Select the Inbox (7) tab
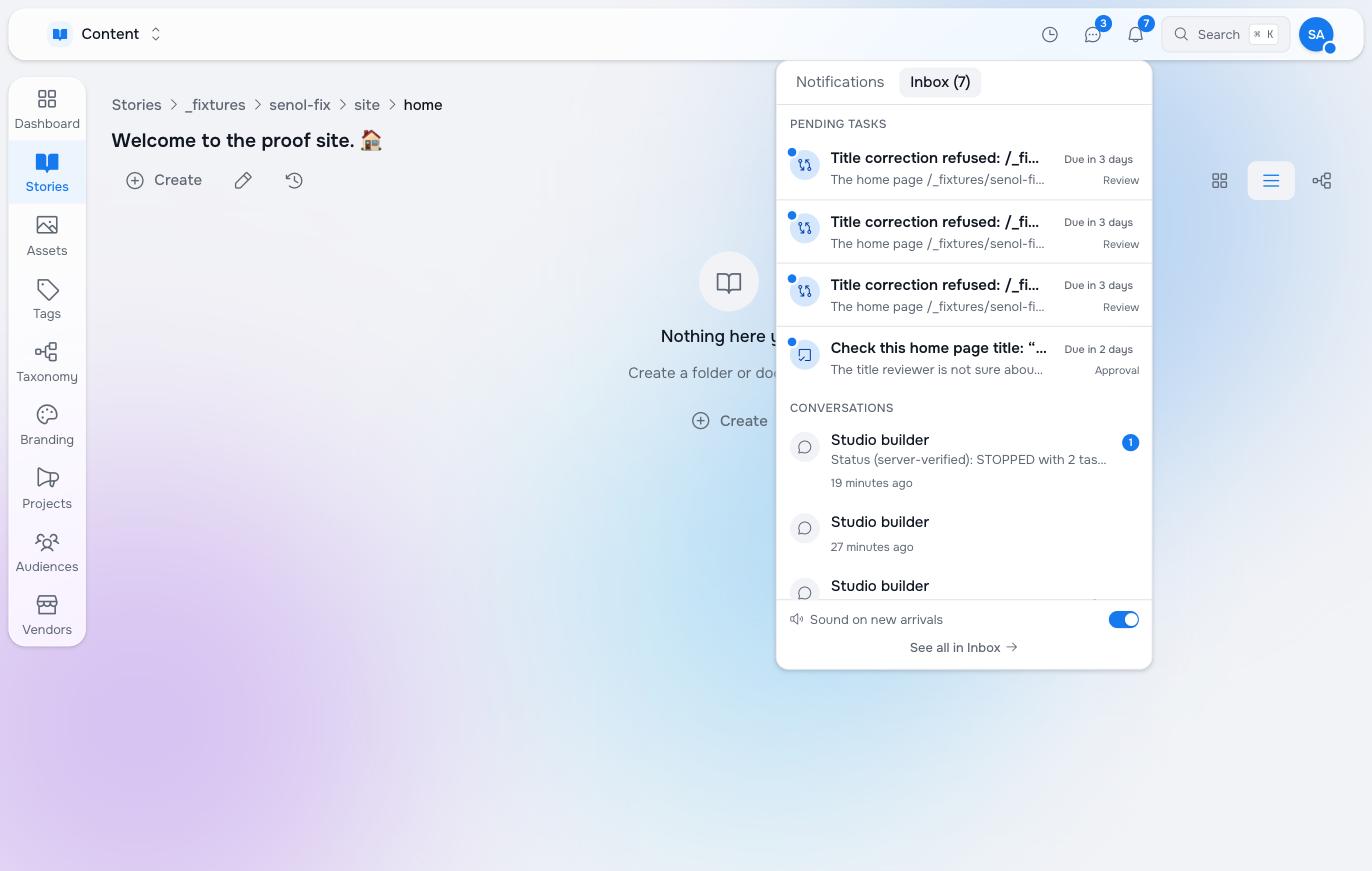The image size is (1372, 871). pyautogui.click(x=940, y=82)
